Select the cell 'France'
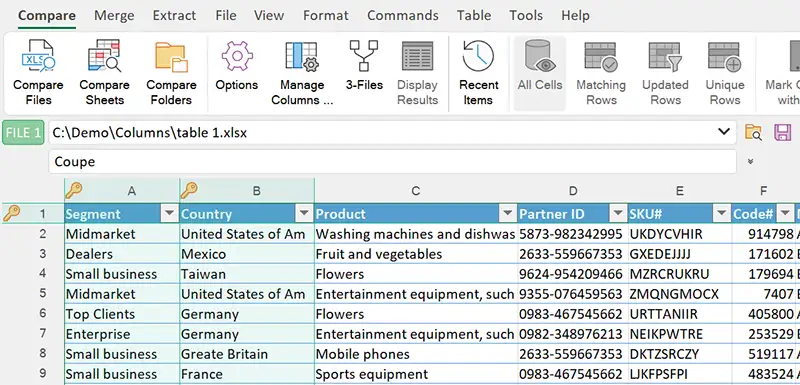The width and height of the screenshot is (800, 385). pos(247,374)
